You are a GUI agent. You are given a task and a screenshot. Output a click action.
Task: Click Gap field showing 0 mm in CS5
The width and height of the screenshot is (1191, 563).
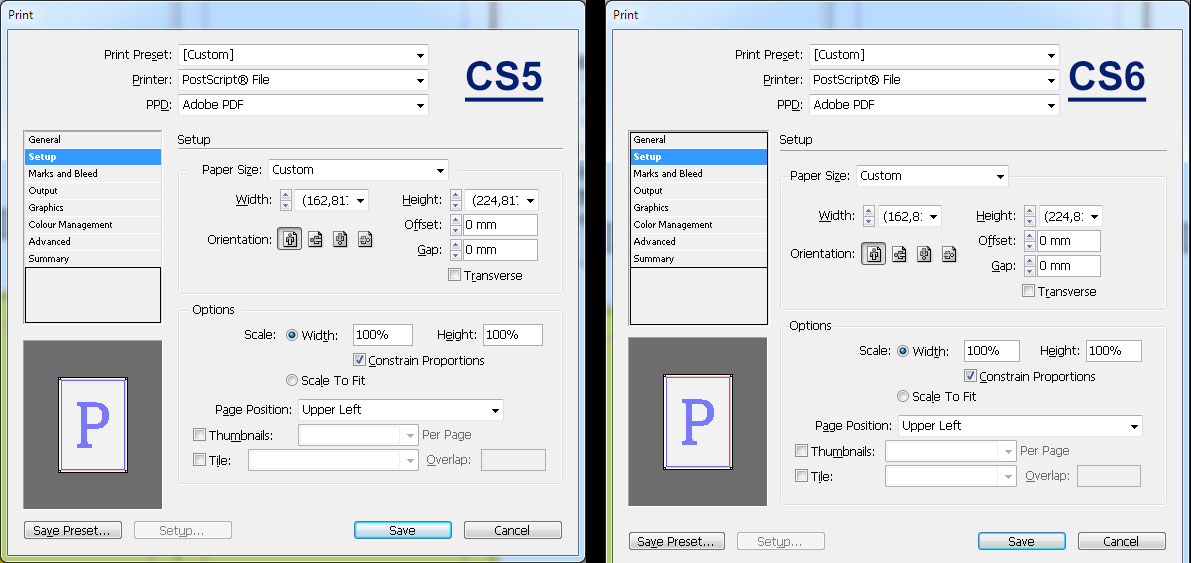pos(500,250)
